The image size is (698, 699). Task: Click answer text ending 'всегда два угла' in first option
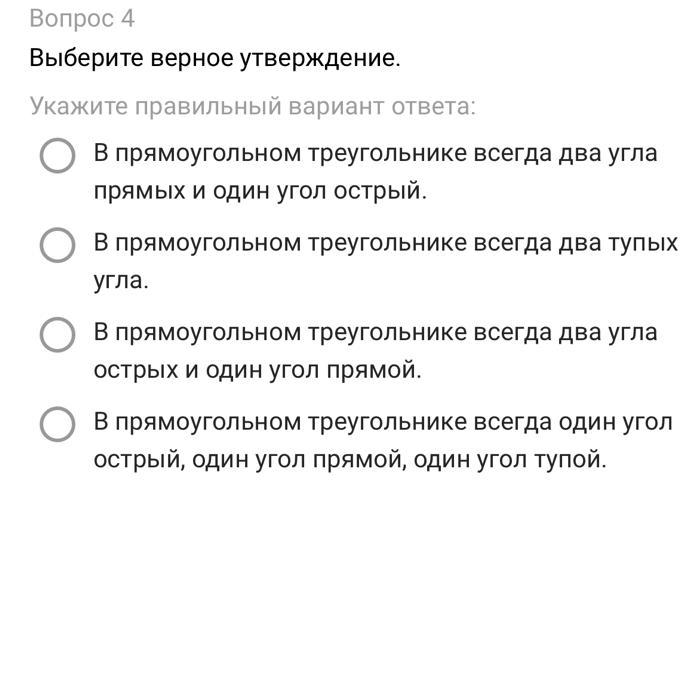(x=375, y=154)
